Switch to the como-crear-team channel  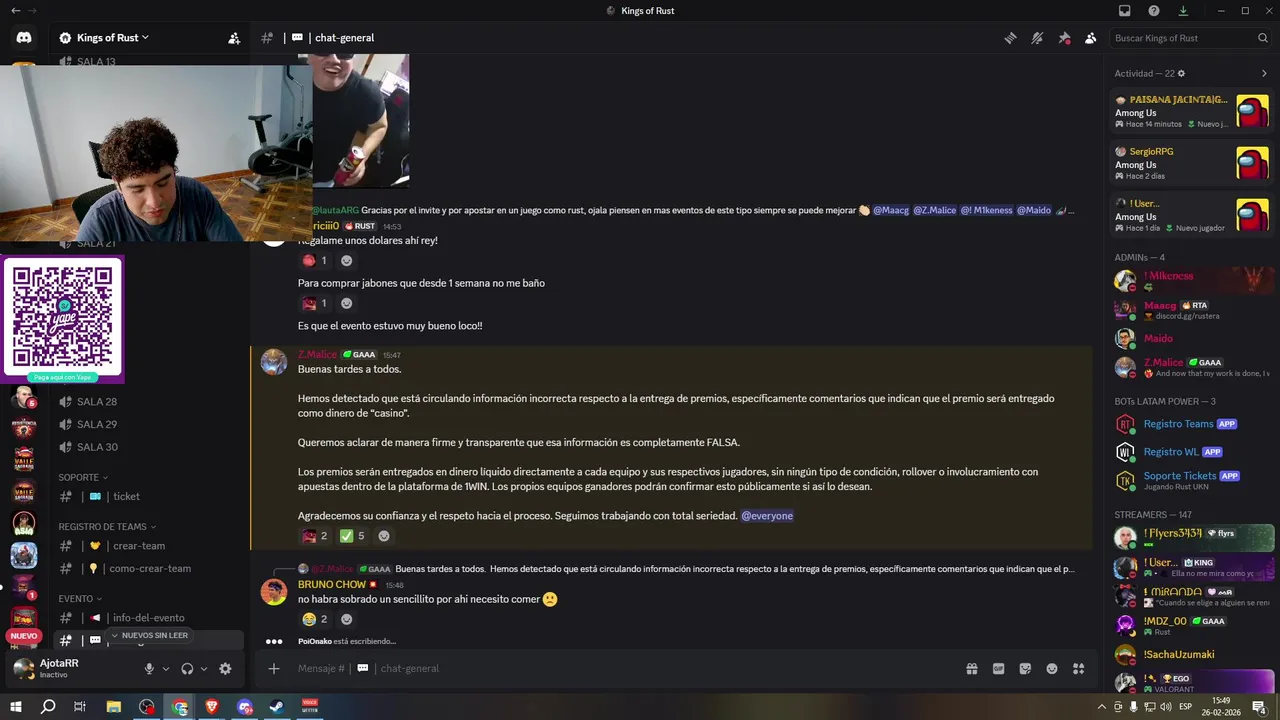(x=148, y=568)
